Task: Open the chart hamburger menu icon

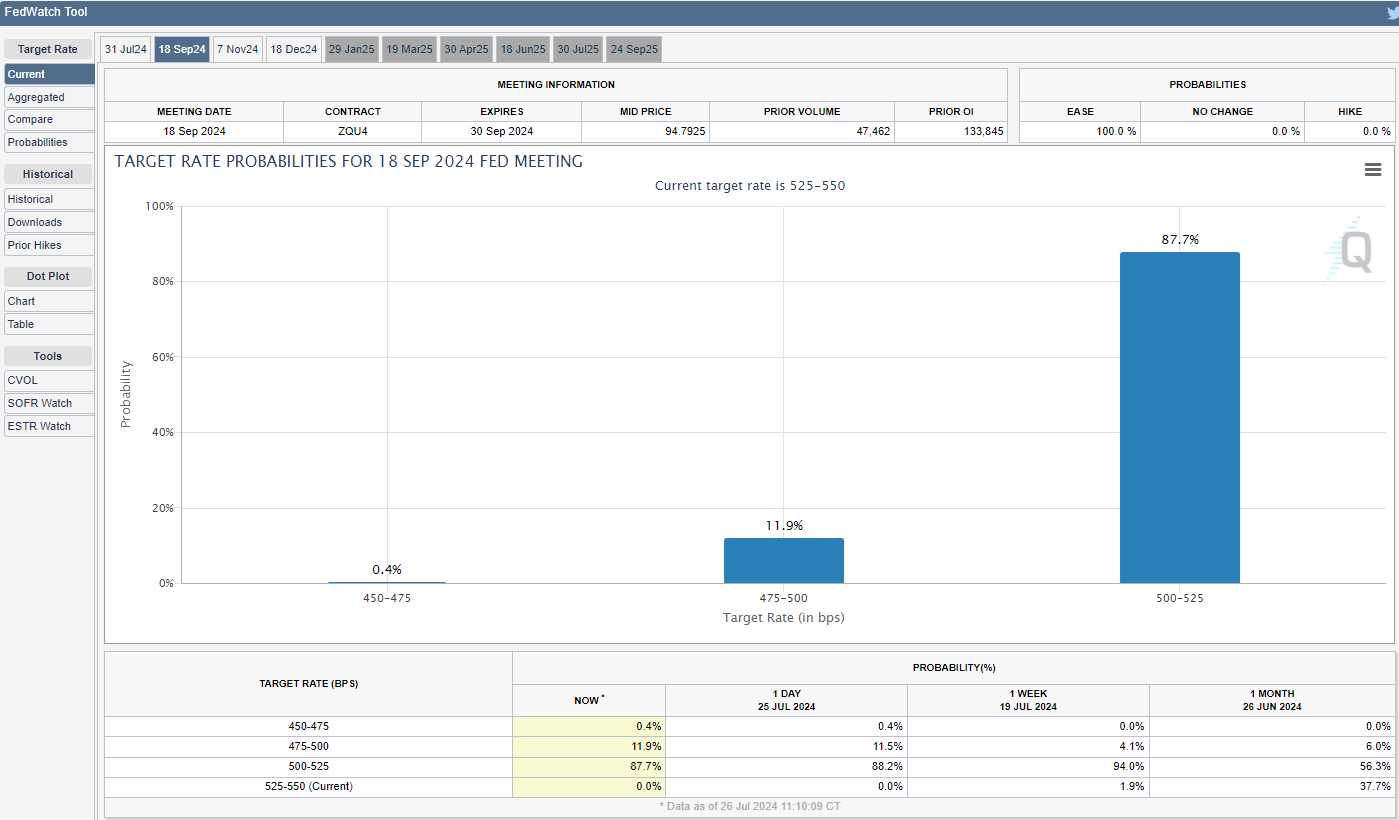Action: [x=1372, y=170]
